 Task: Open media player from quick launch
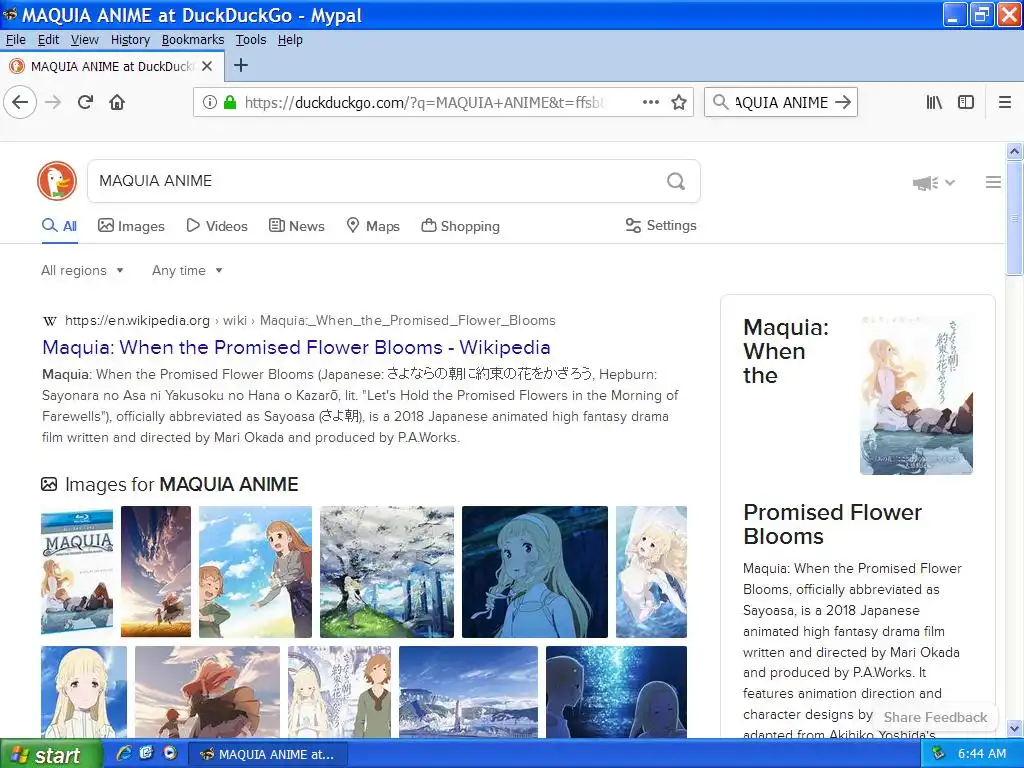[x=170, y=753]
